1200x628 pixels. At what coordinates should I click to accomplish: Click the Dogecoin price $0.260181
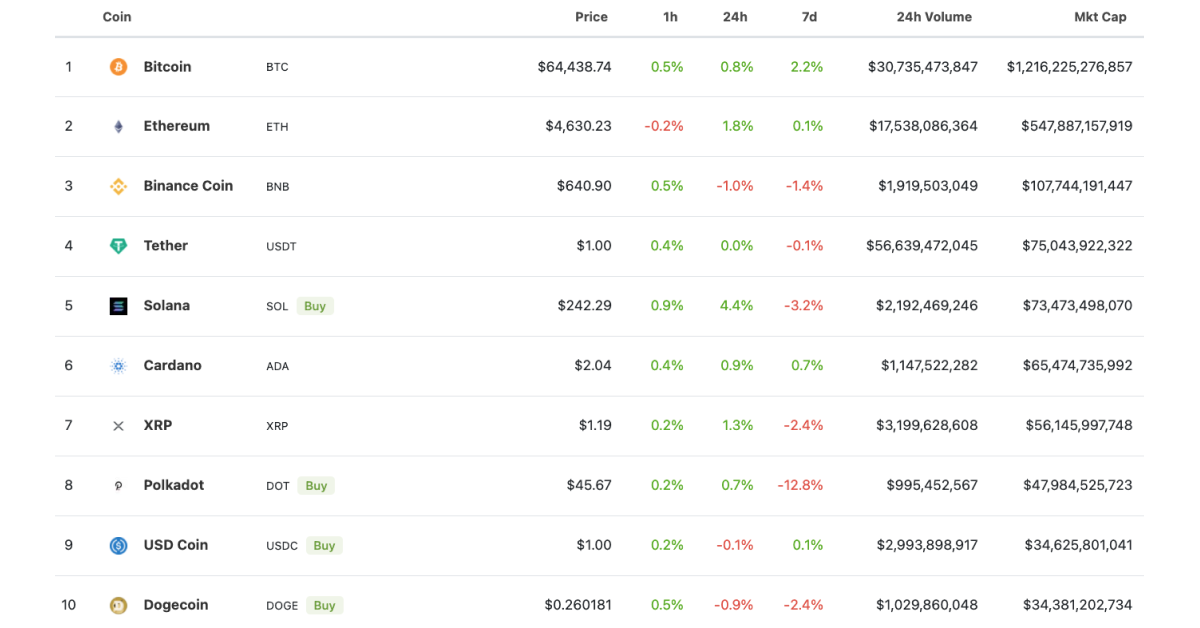[578, 605]
